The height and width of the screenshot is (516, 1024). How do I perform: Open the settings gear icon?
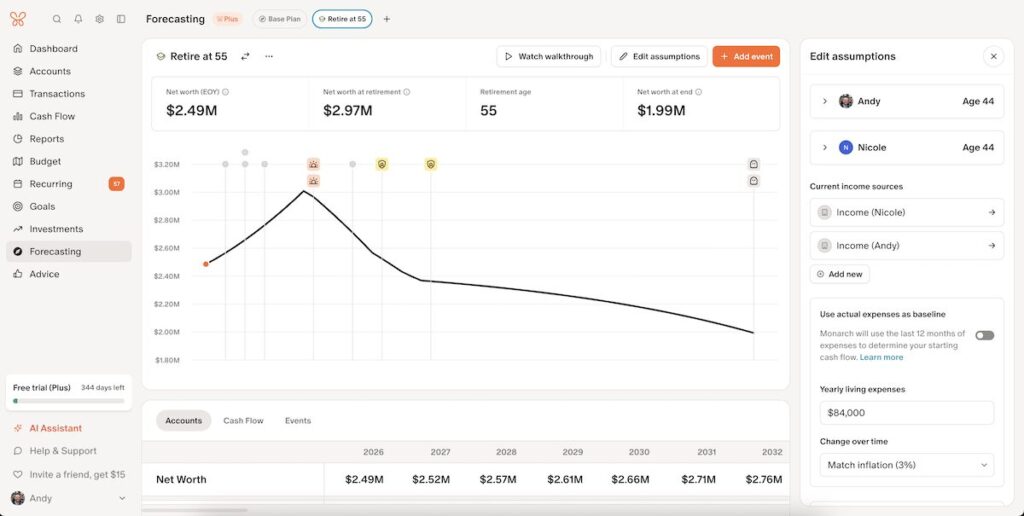(99, 19)
